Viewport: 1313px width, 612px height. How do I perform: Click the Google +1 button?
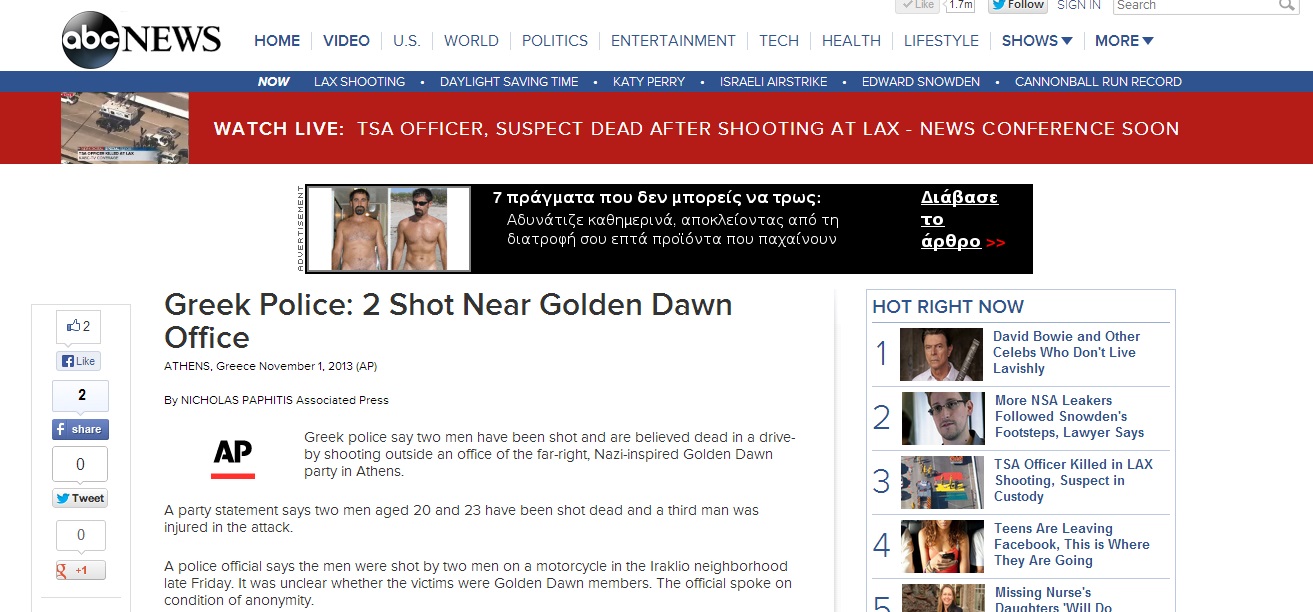pos(80,570)
